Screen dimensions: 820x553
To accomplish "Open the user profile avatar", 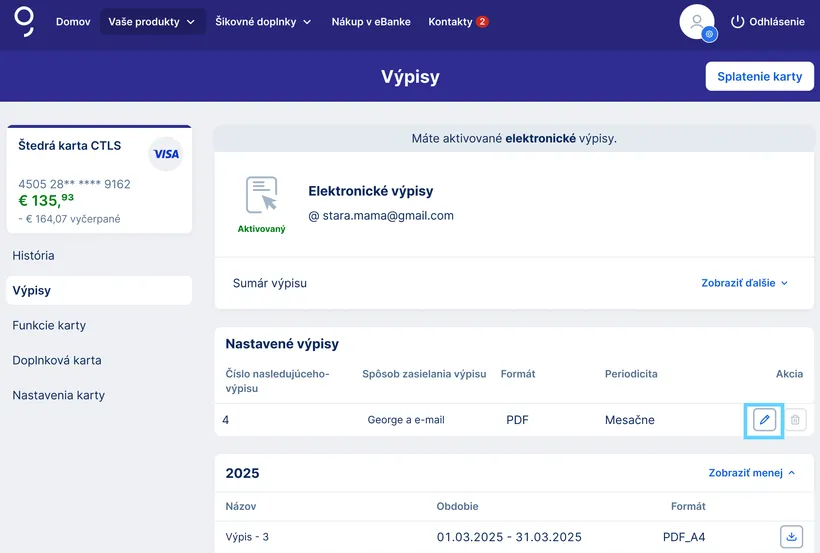I will click(x=696, y=22).
